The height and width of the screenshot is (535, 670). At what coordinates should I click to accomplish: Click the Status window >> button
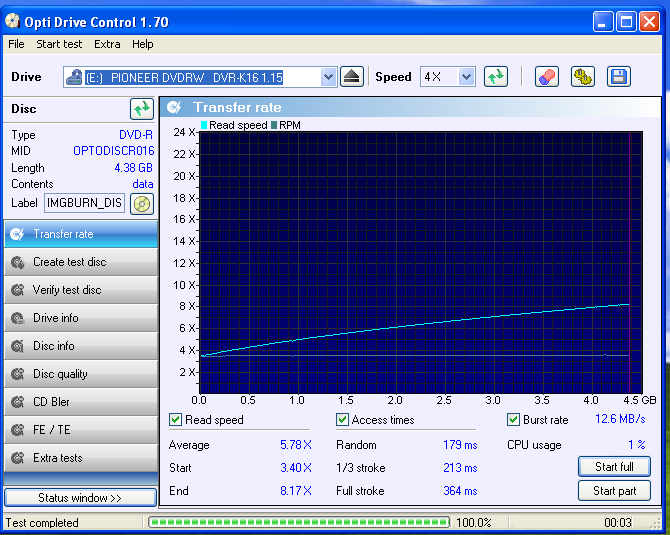[x=80, y=498]
